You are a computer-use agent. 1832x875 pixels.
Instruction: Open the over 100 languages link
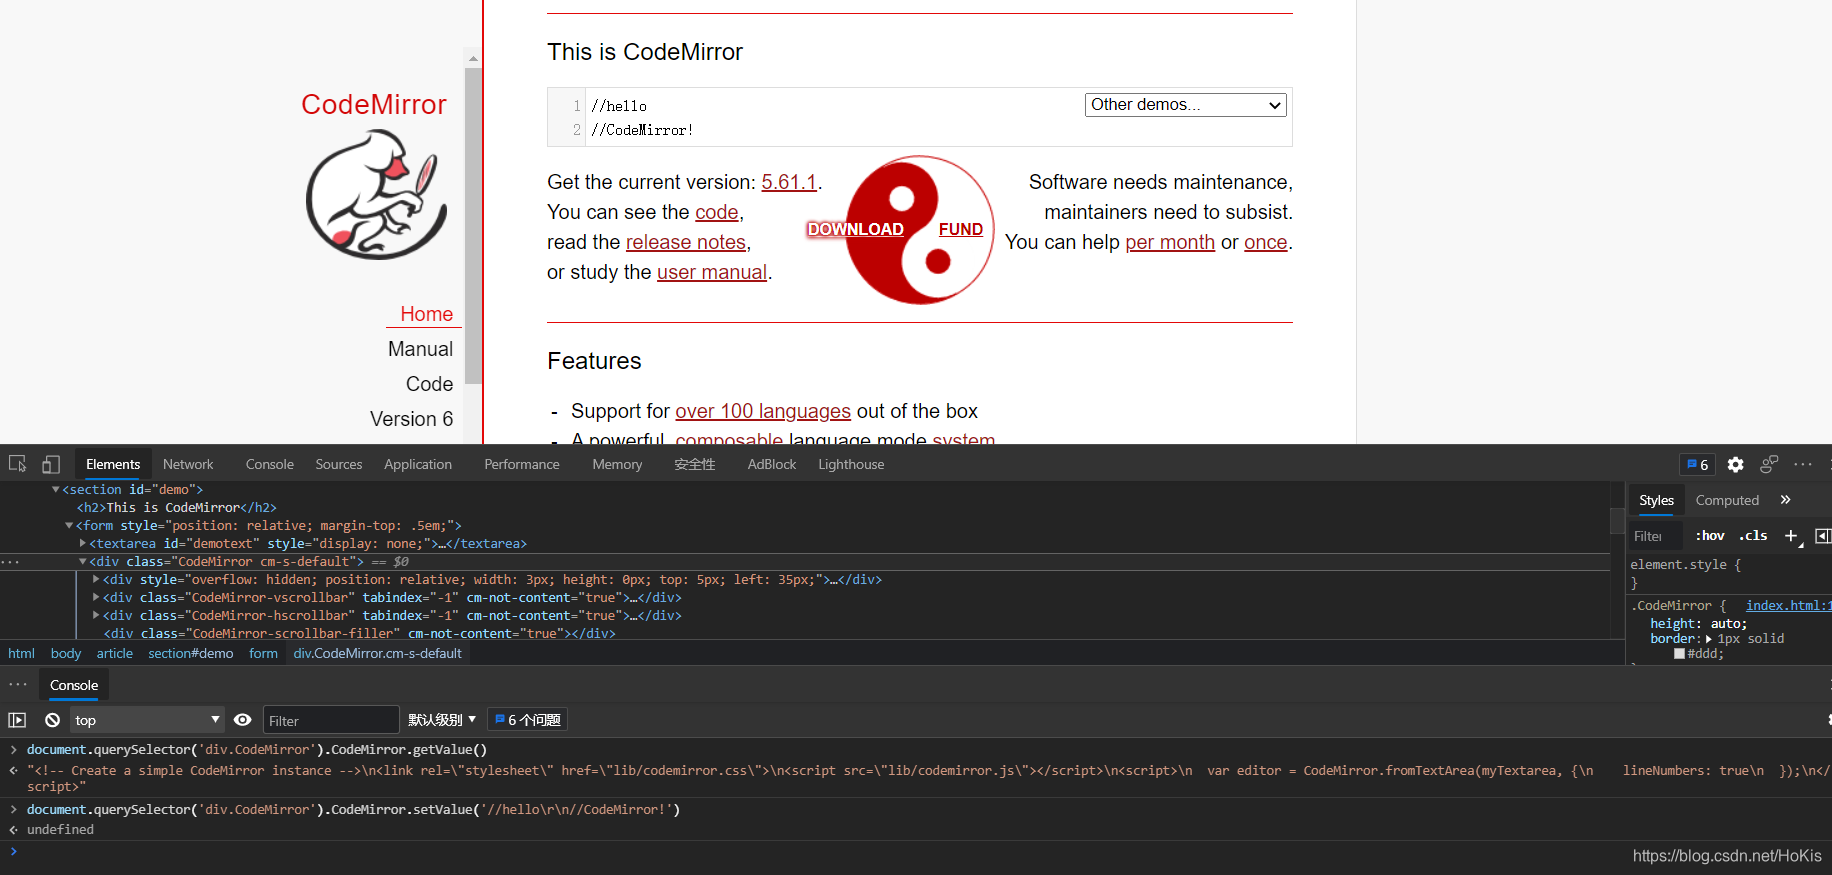763,411
